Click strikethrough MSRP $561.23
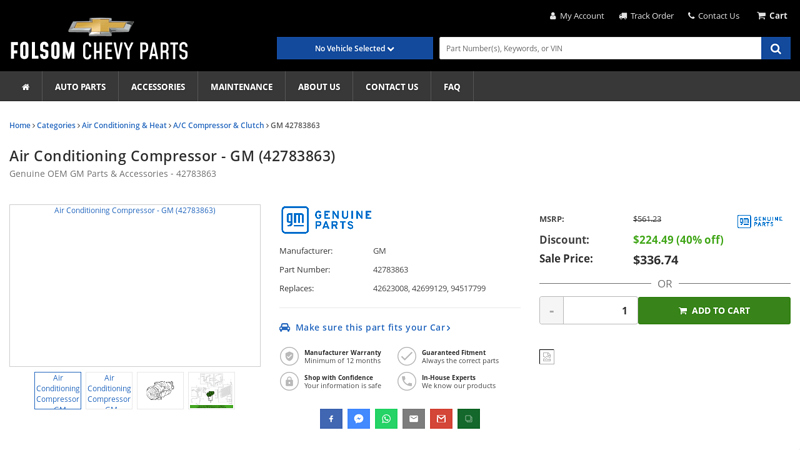Viewport: 800px width, 450px height. [x=647, y=219]
